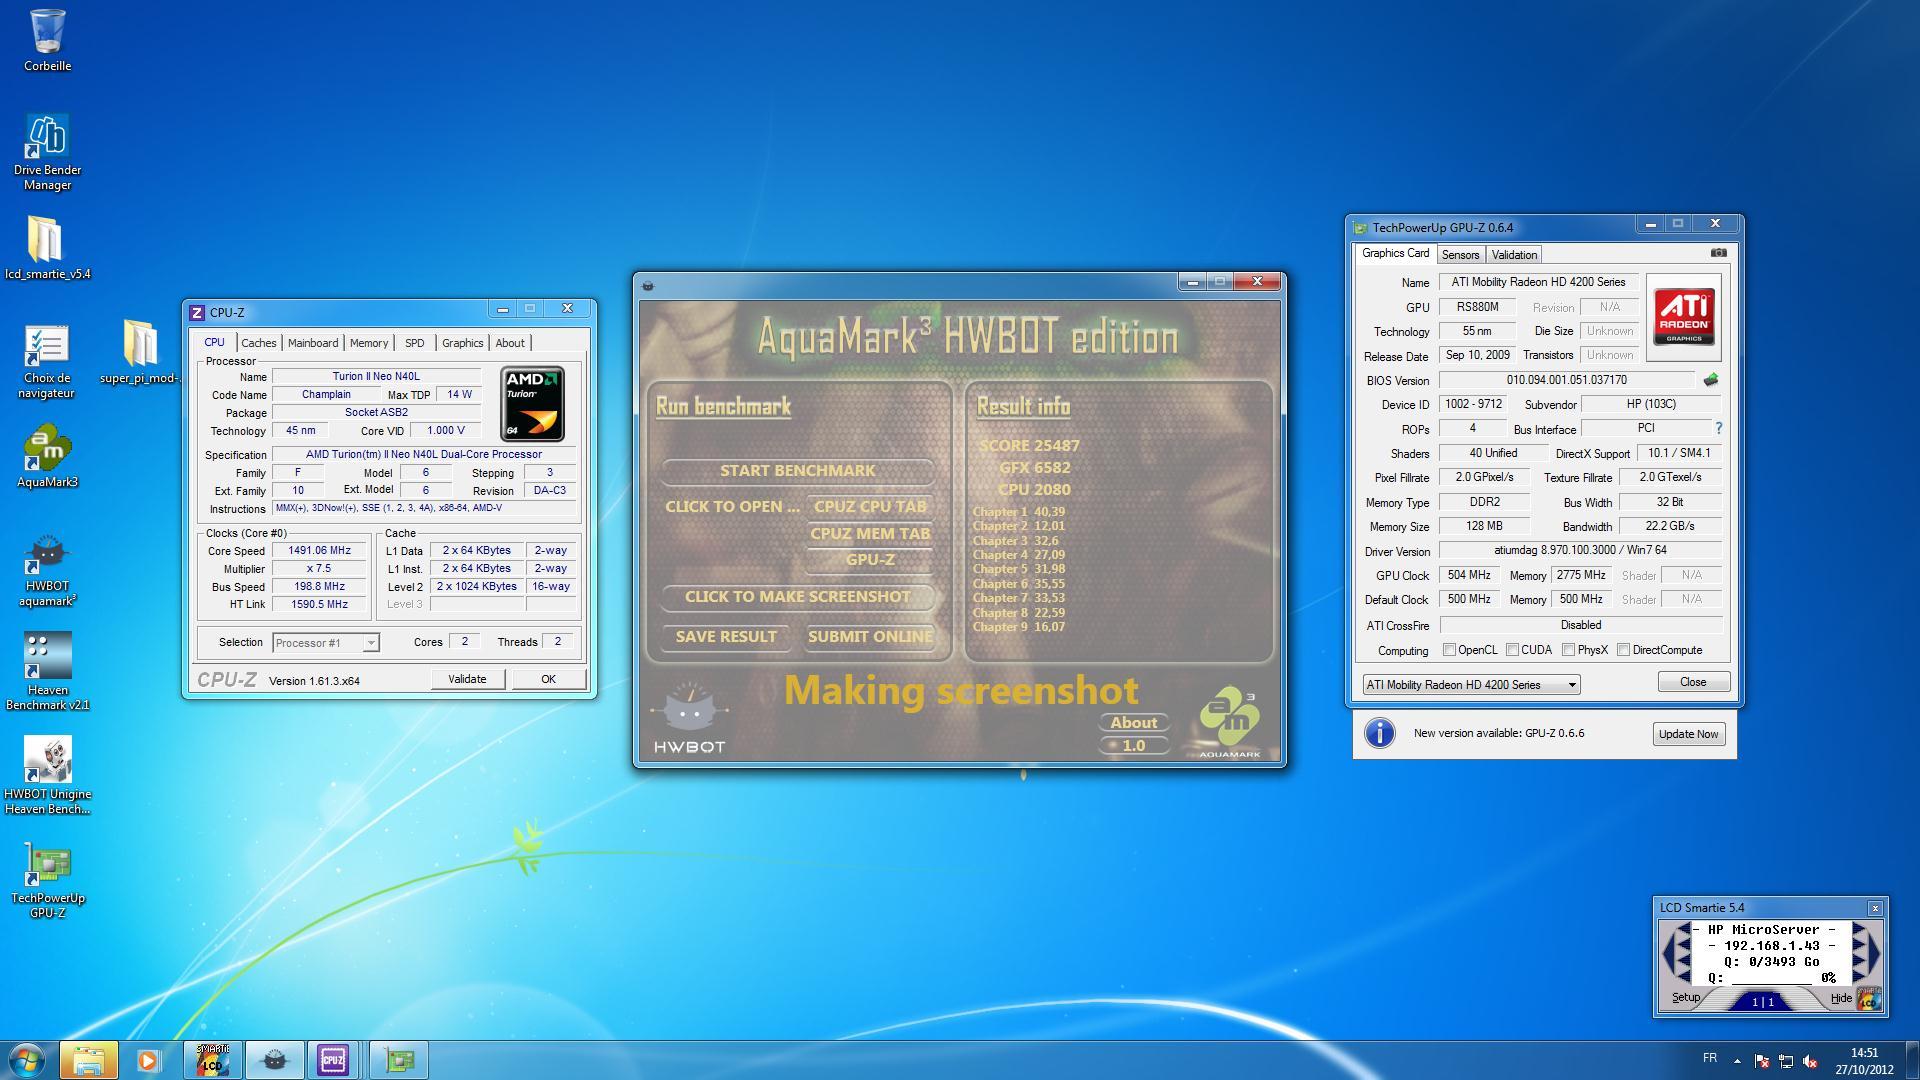Open Choix de navigateur desktop shortcut

click(x=47, y=360)
